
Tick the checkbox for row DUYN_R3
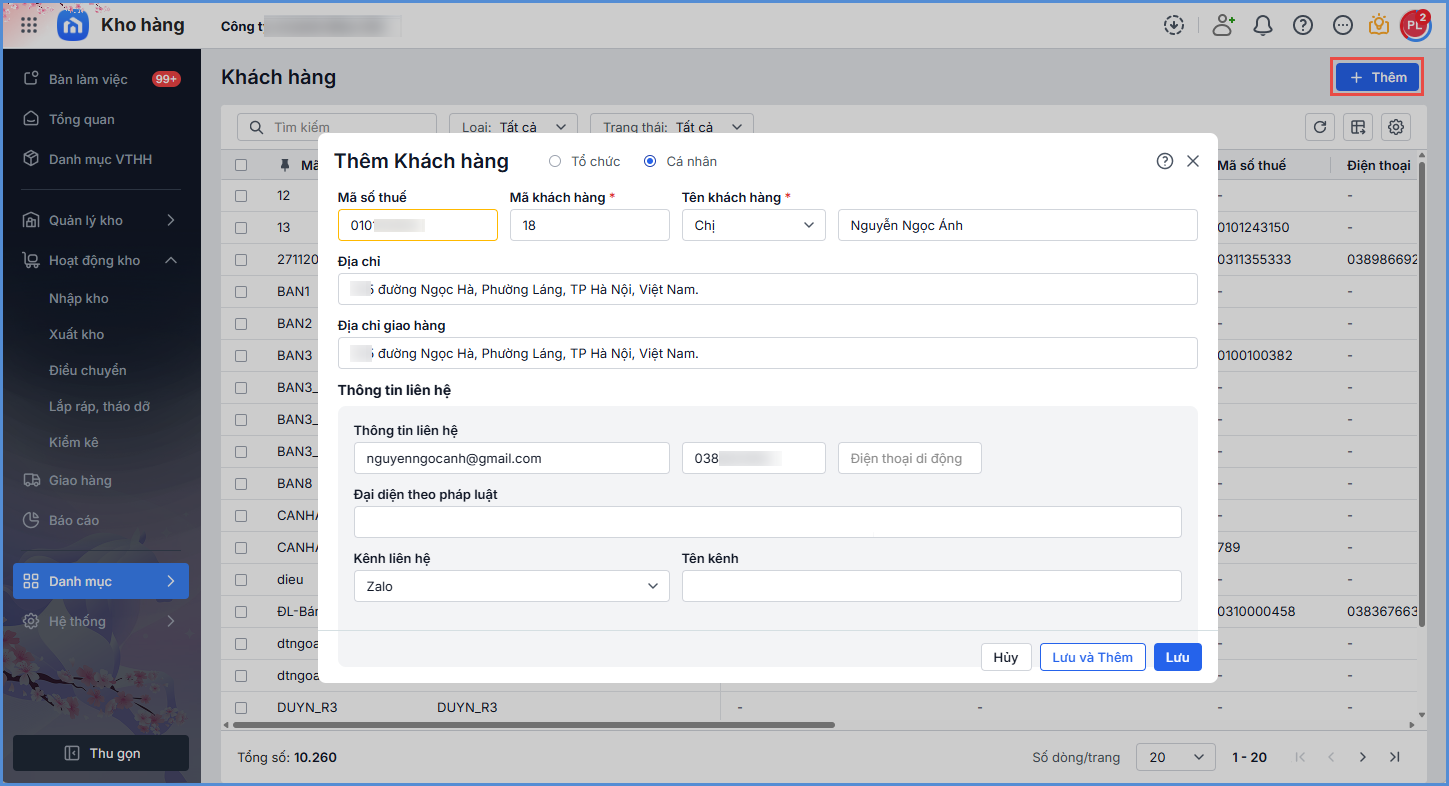pos(241,707)
